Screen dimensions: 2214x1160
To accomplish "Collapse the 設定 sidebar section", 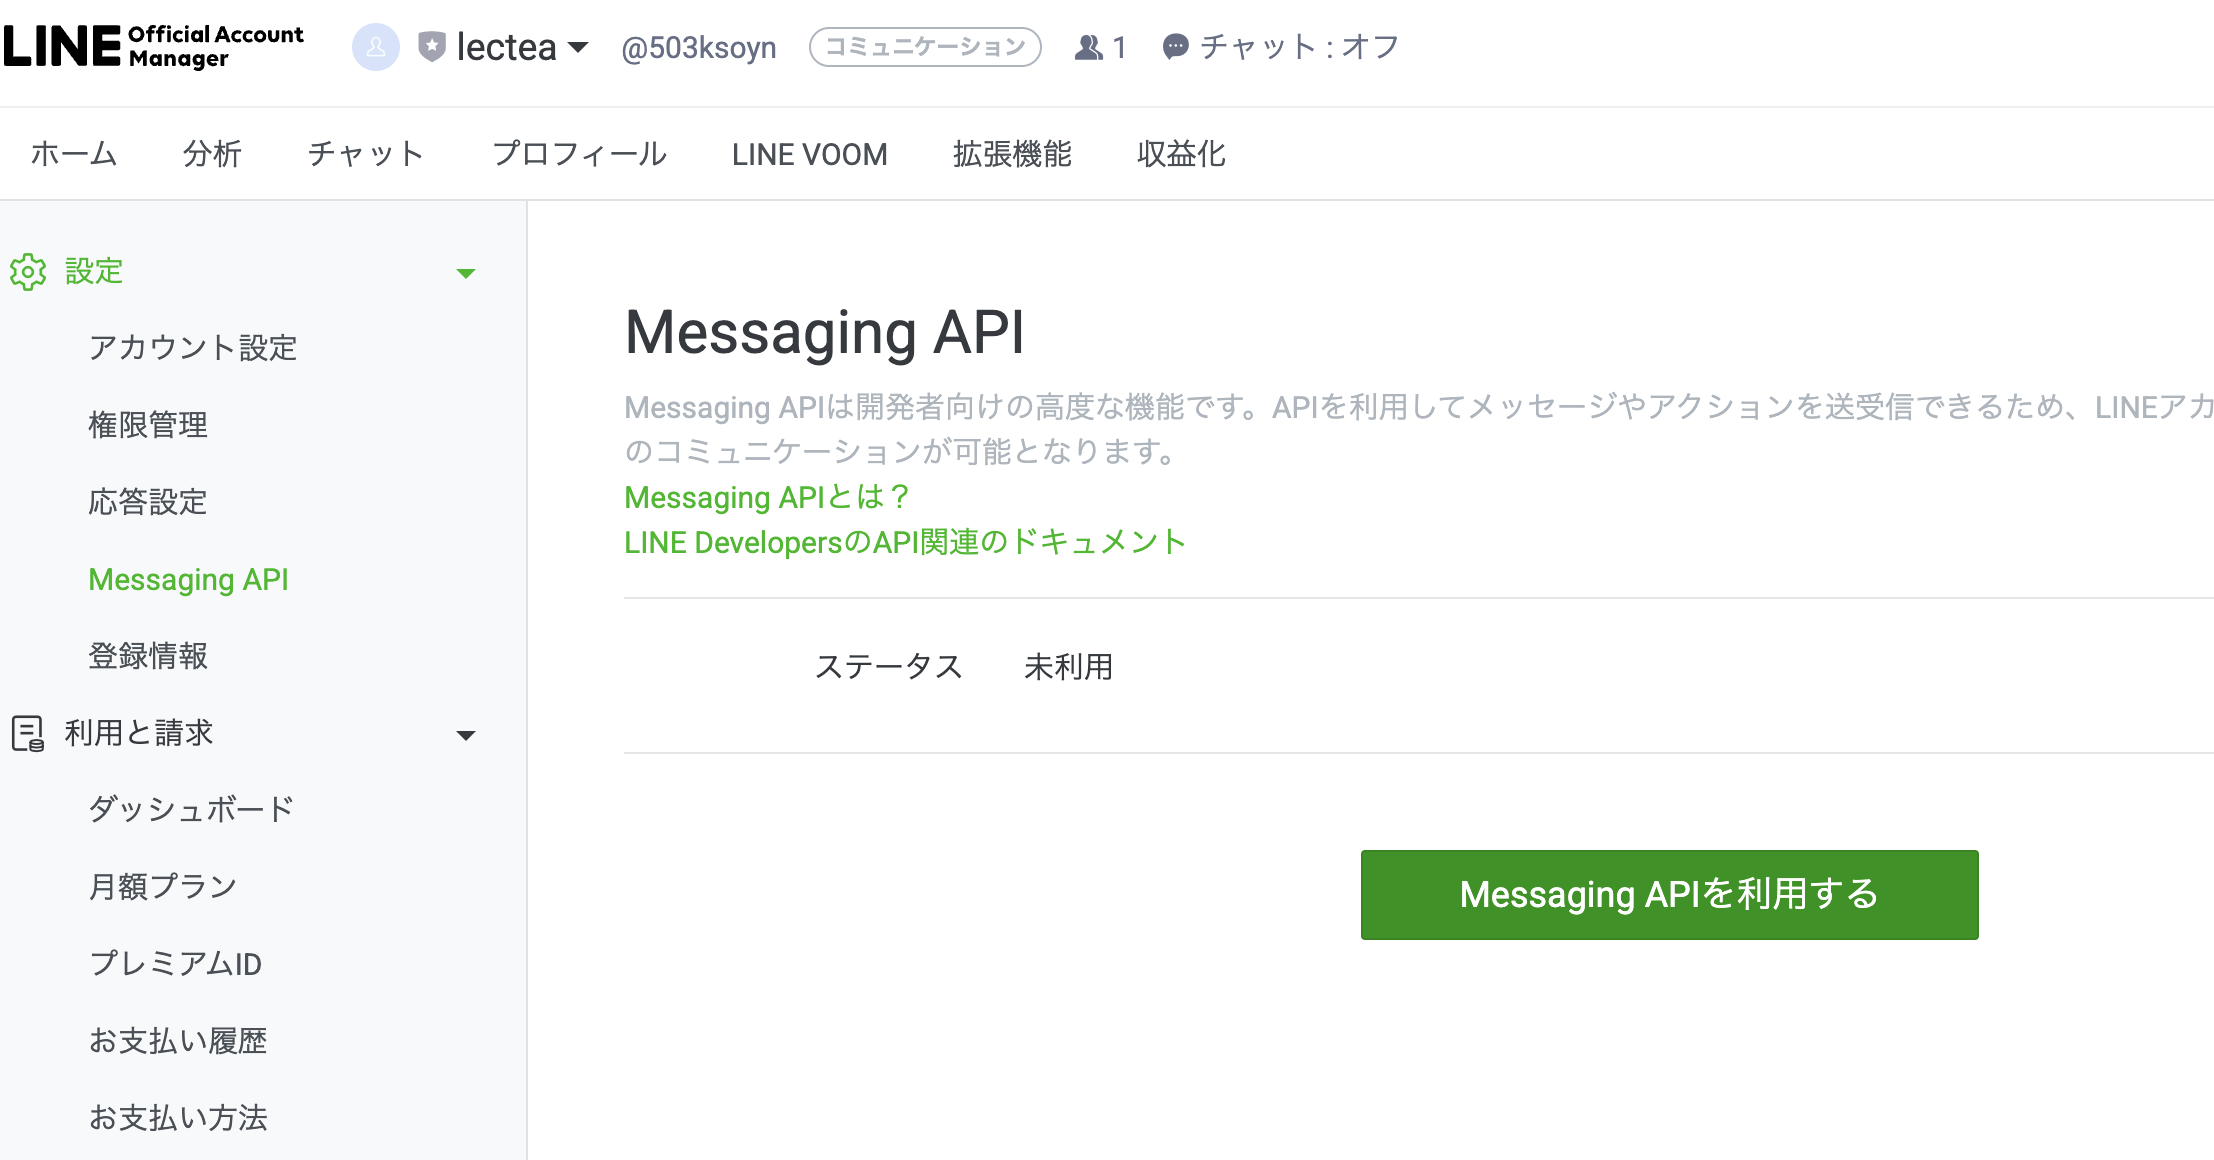I will 466,273.
